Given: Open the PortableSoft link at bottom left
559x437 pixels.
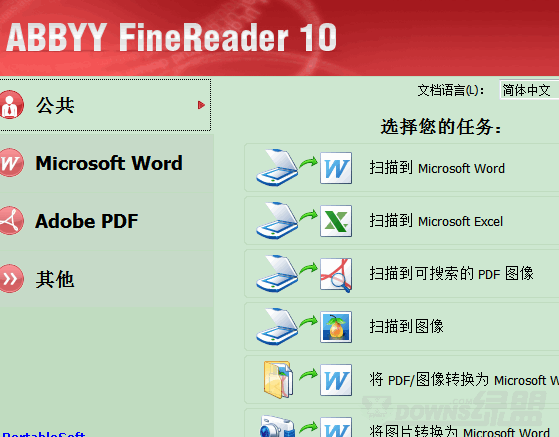Looking at the screenshot, I should click(43, 434).
